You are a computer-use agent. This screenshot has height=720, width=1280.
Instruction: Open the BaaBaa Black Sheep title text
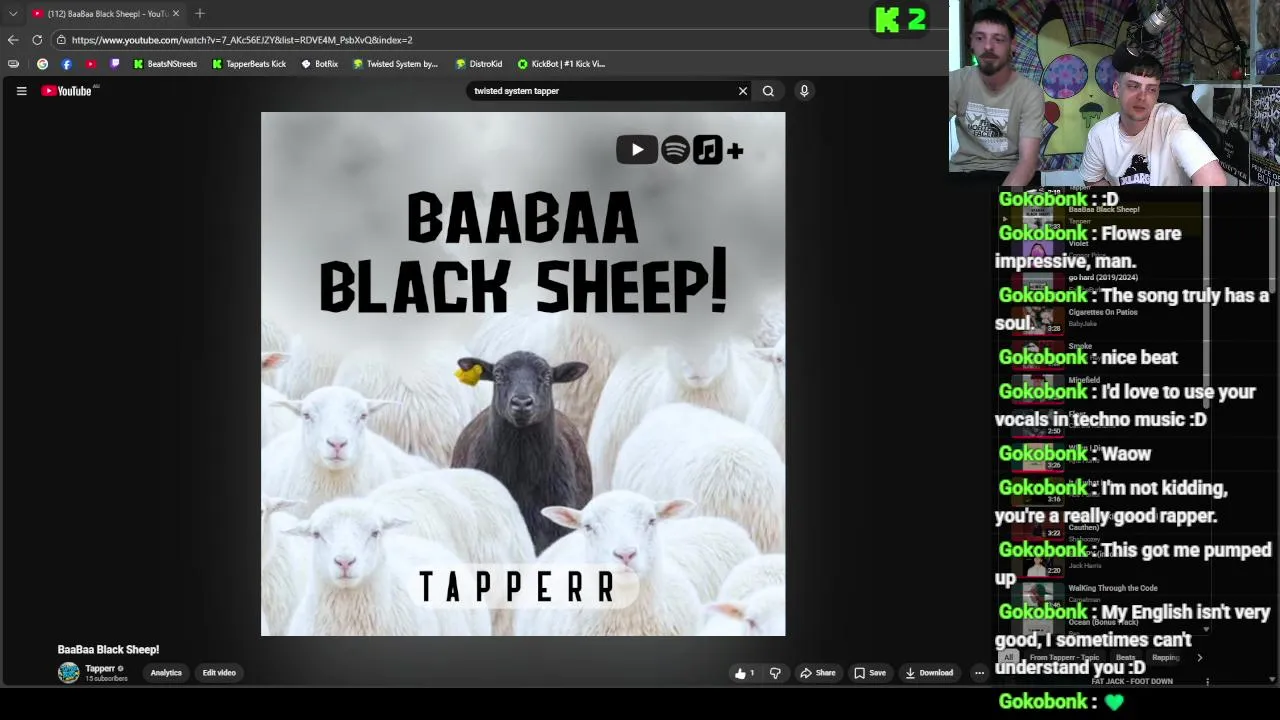(x=108, y=650)
